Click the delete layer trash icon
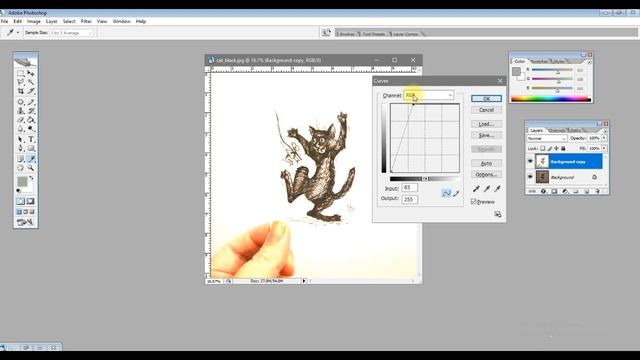The width and height of the screenshot is (640, 360). pyautogui.click(x=597, y=191)
